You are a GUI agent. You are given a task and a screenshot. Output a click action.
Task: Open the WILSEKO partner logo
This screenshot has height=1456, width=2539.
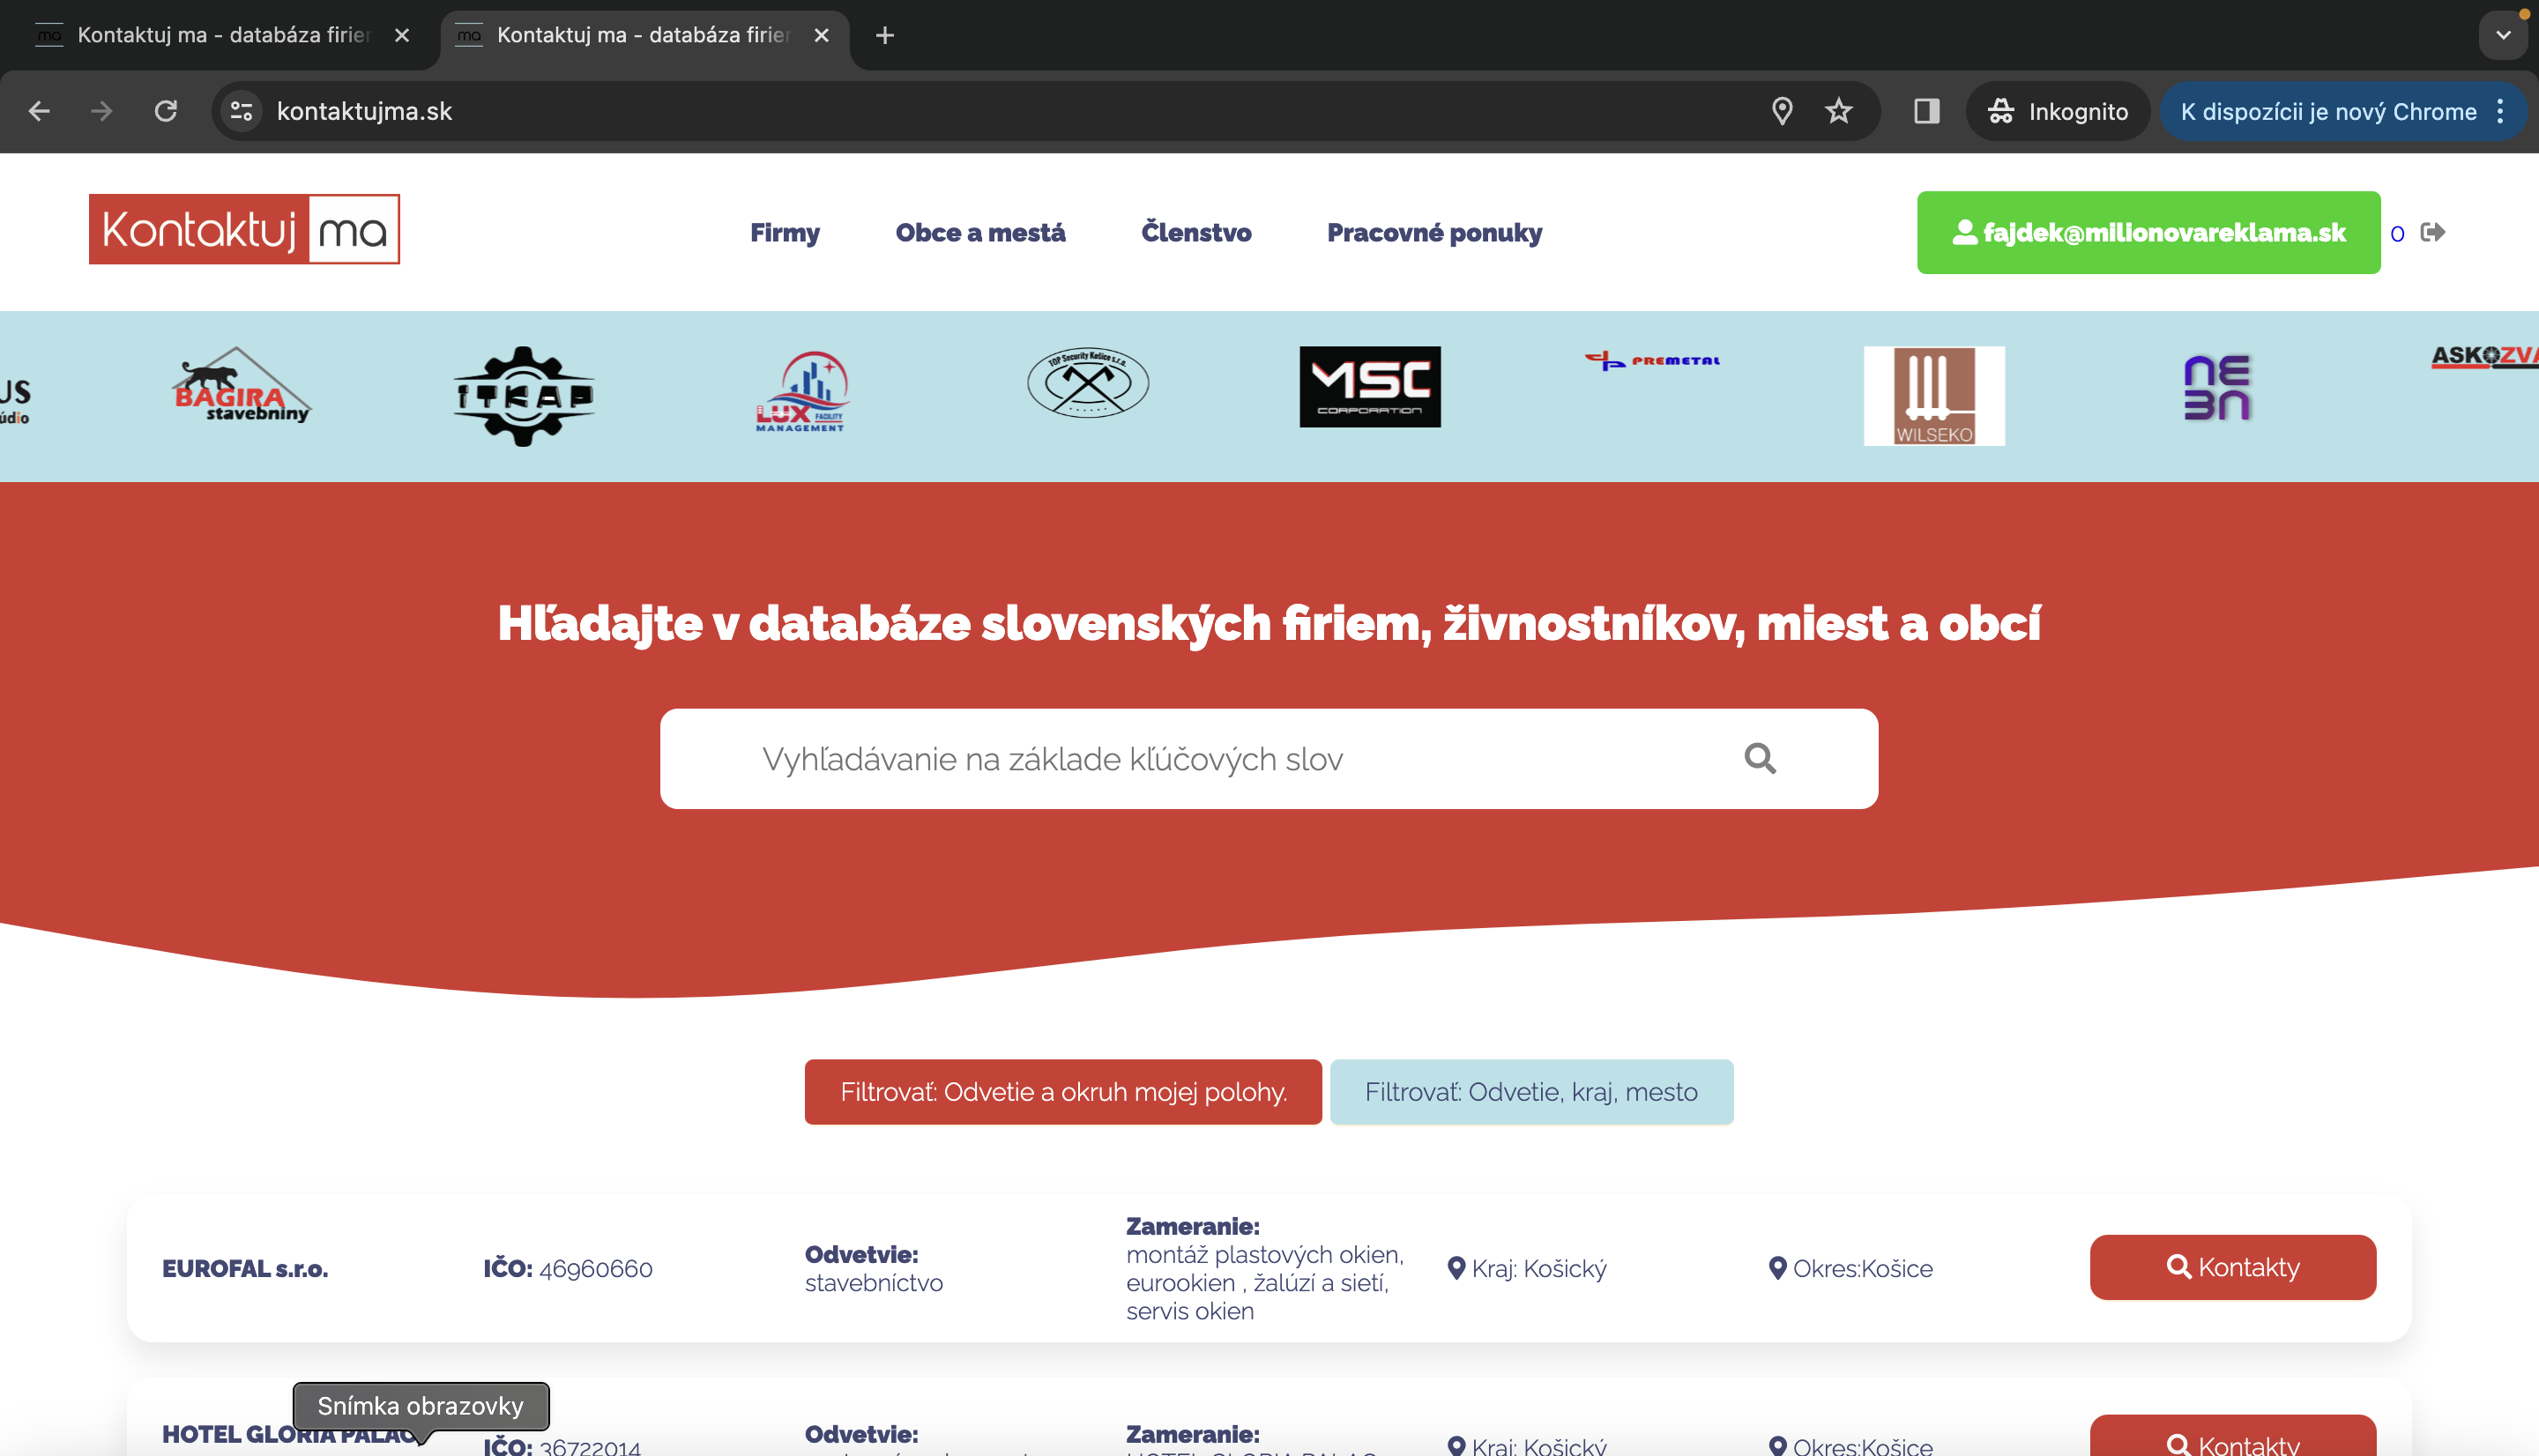pos(1933,395)
